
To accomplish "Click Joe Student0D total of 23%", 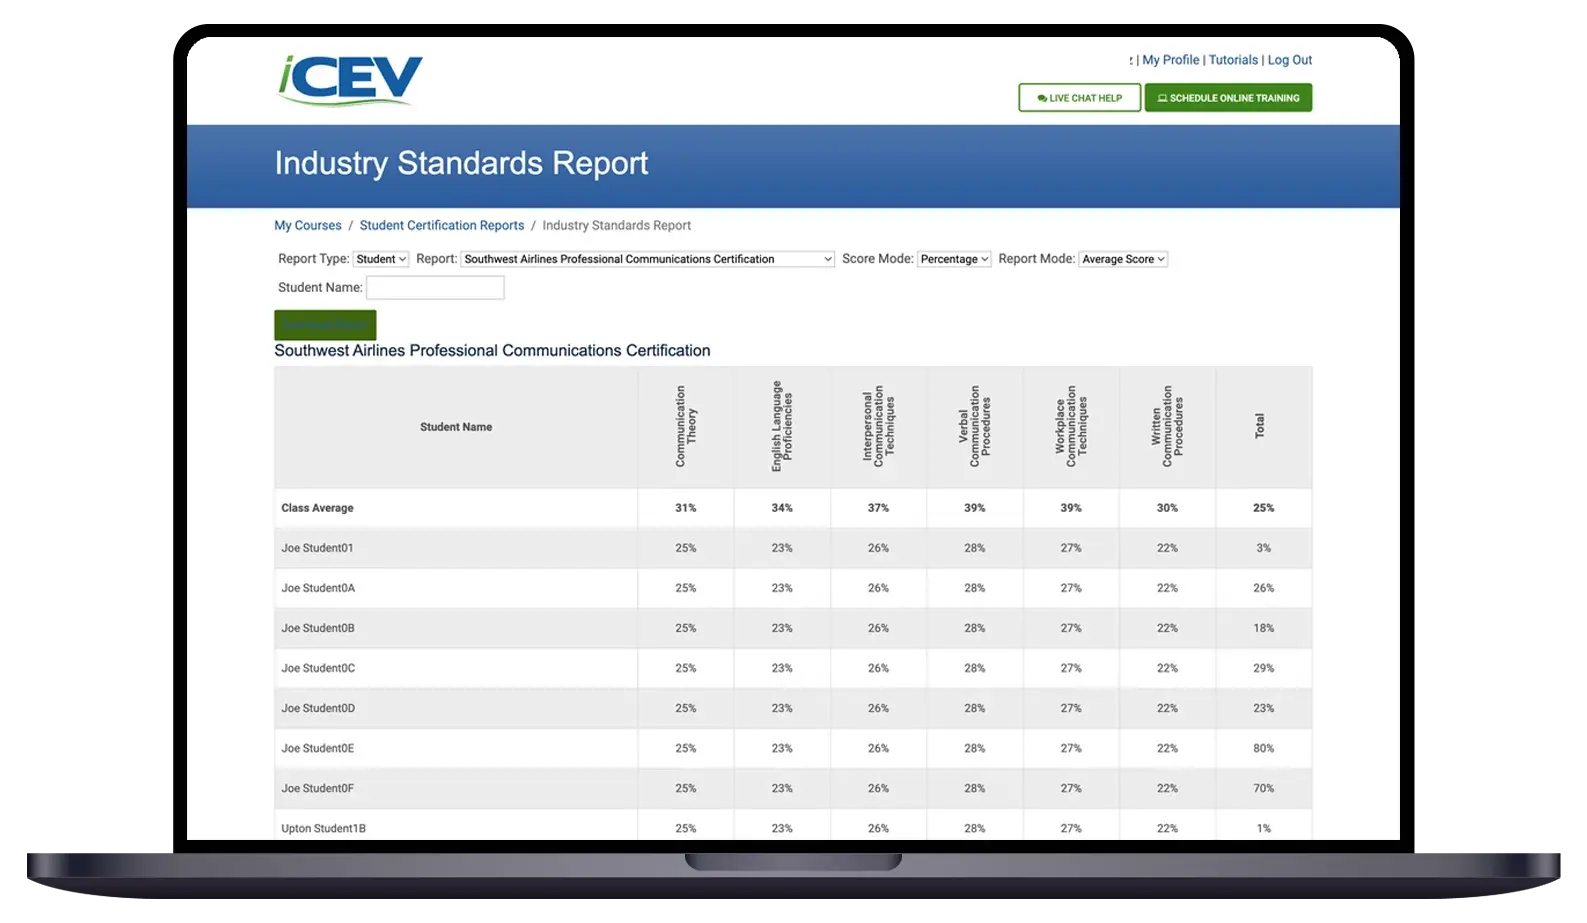I will [x=1264, y=708].
